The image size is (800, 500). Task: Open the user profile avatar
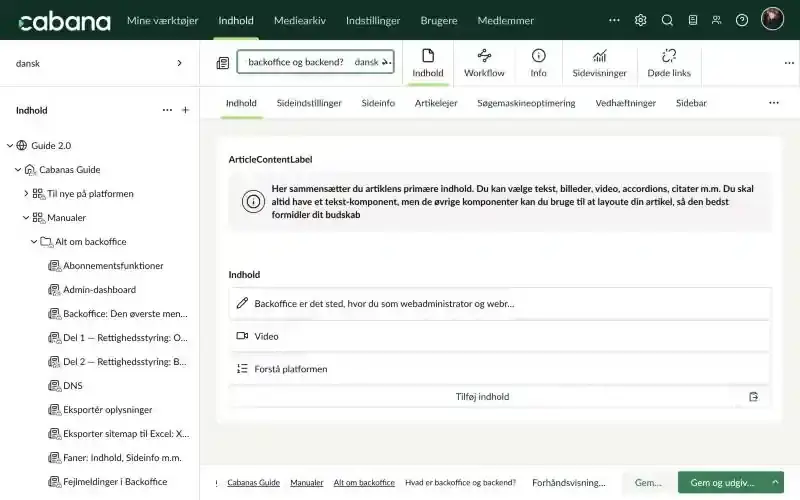click(772, 19)
